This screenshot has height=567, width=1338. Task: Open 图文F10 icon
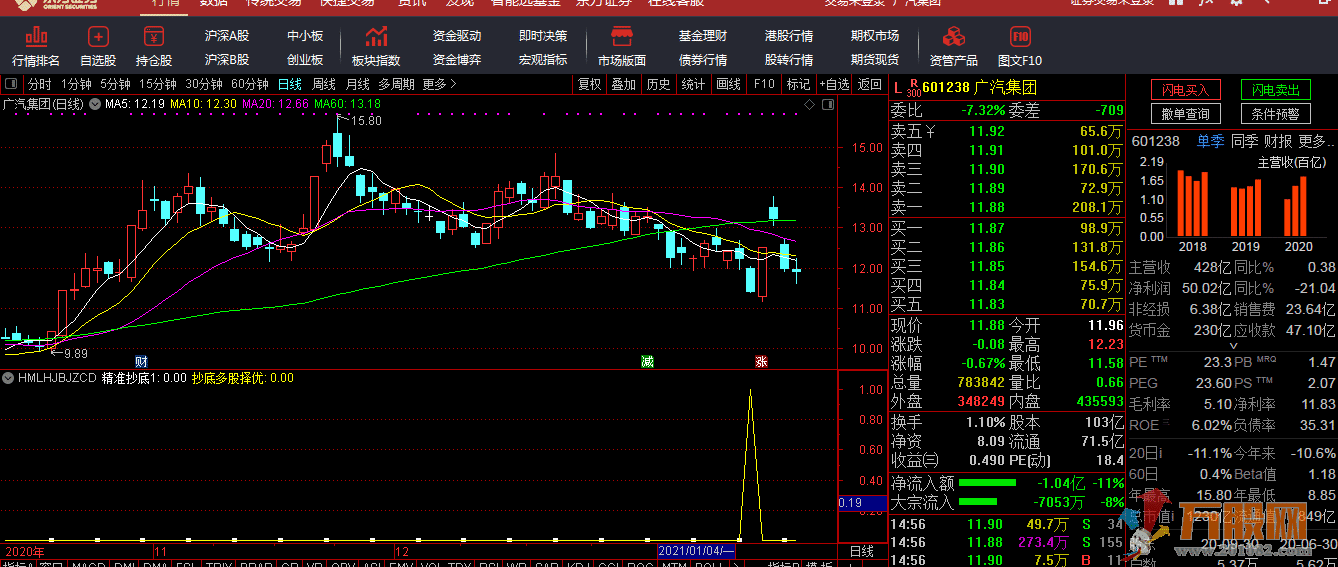pos(1020,37)
